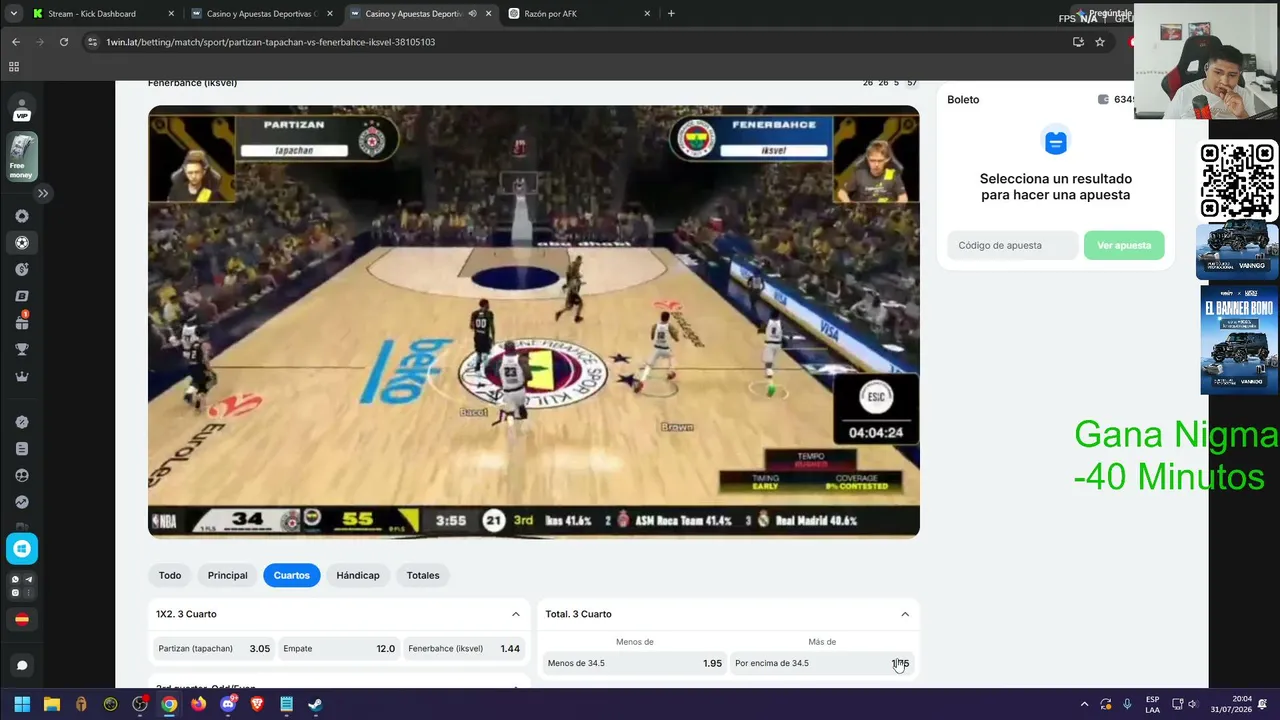Open Steam from the taskbar
This screenshot has width=1280, height=720.
tap(315, 704)
